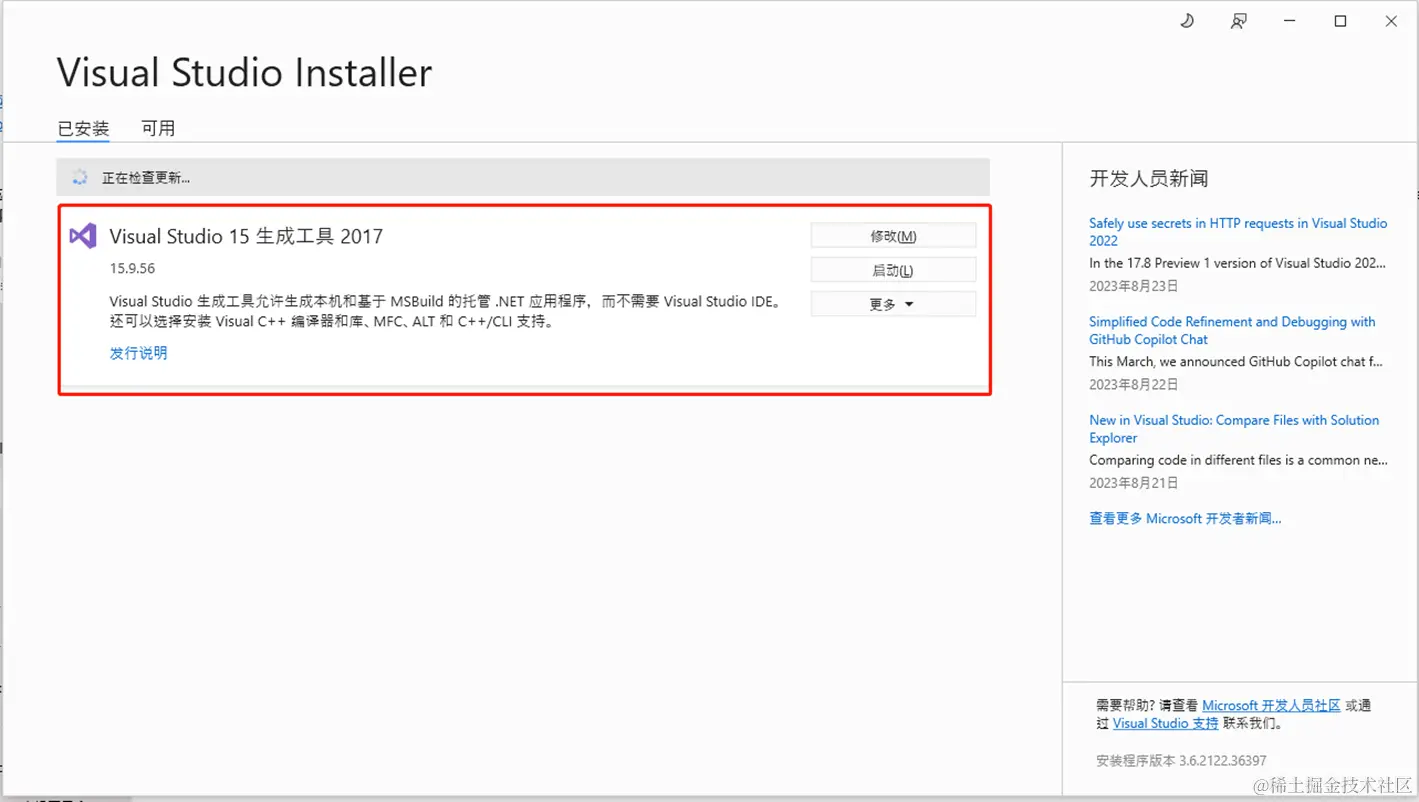Screen dimensions: 1419x802
Task: Toggle dark theme moon icon
Action: [x=1187, y=21]
